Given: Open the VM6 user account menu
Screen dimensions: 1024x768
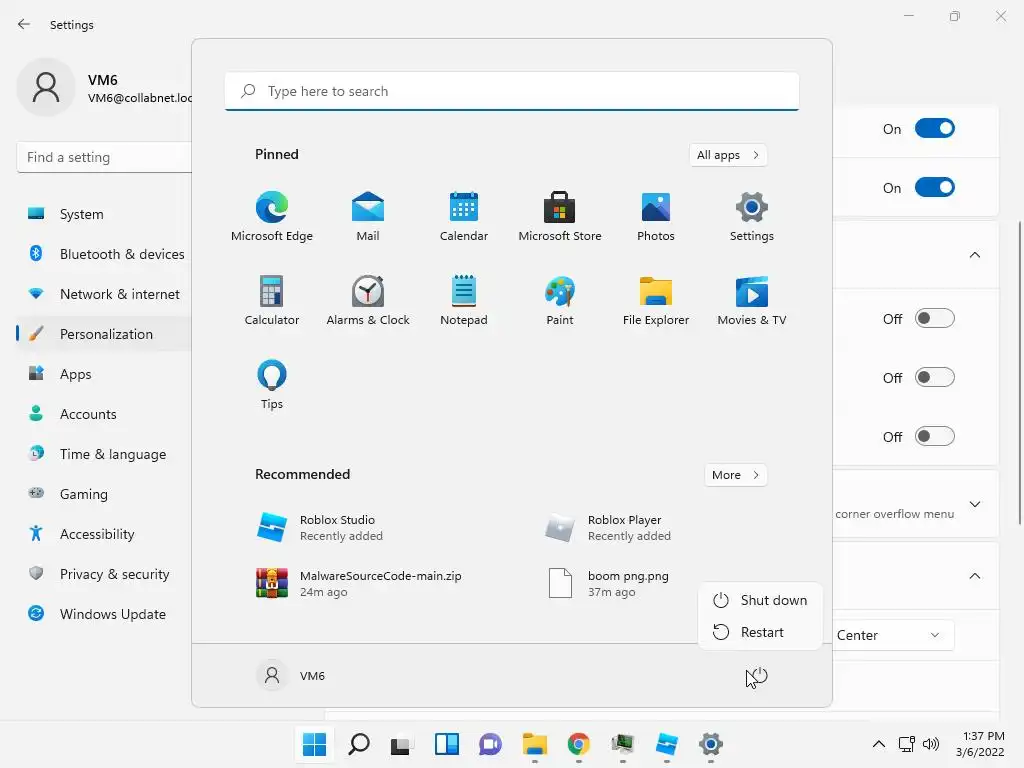Looking at the screenshot, I should tap(291, 676).
